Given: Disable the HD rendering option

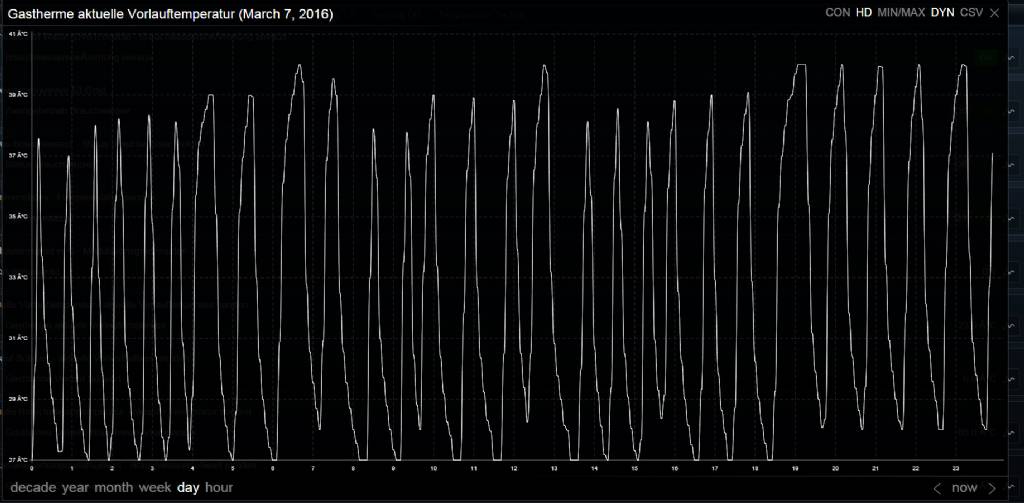Looking at the screenshot, I should coord(864,13).
